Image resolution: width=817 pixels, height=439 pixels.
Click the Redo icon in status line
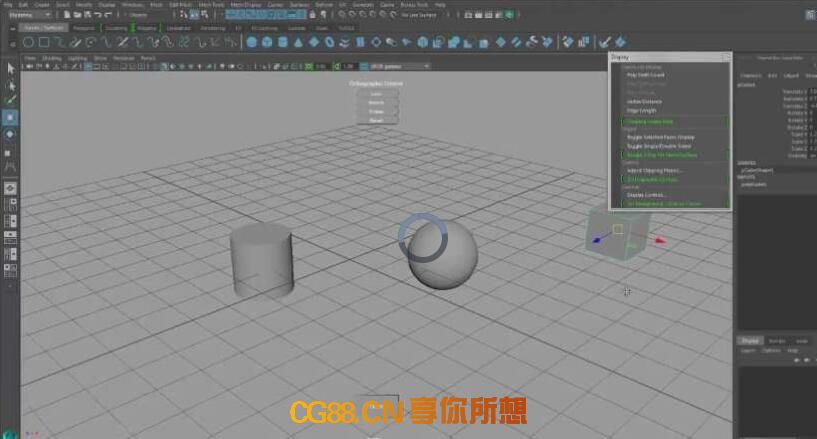(x=107, y=15)
